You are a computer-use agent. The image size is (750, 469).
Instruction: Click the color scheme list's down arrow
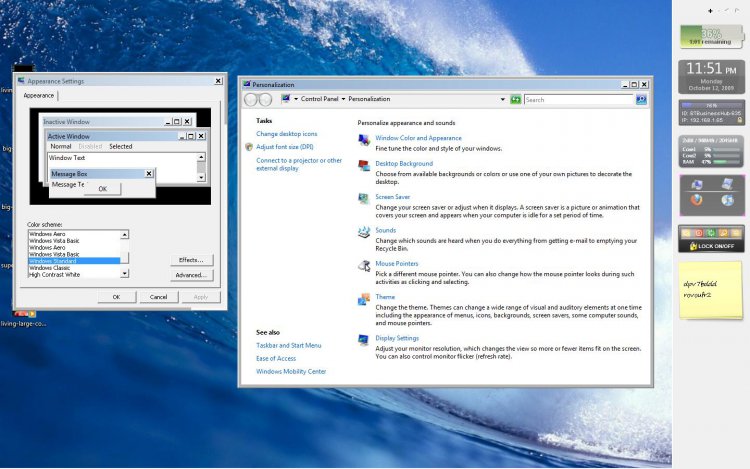click(124, 273)
